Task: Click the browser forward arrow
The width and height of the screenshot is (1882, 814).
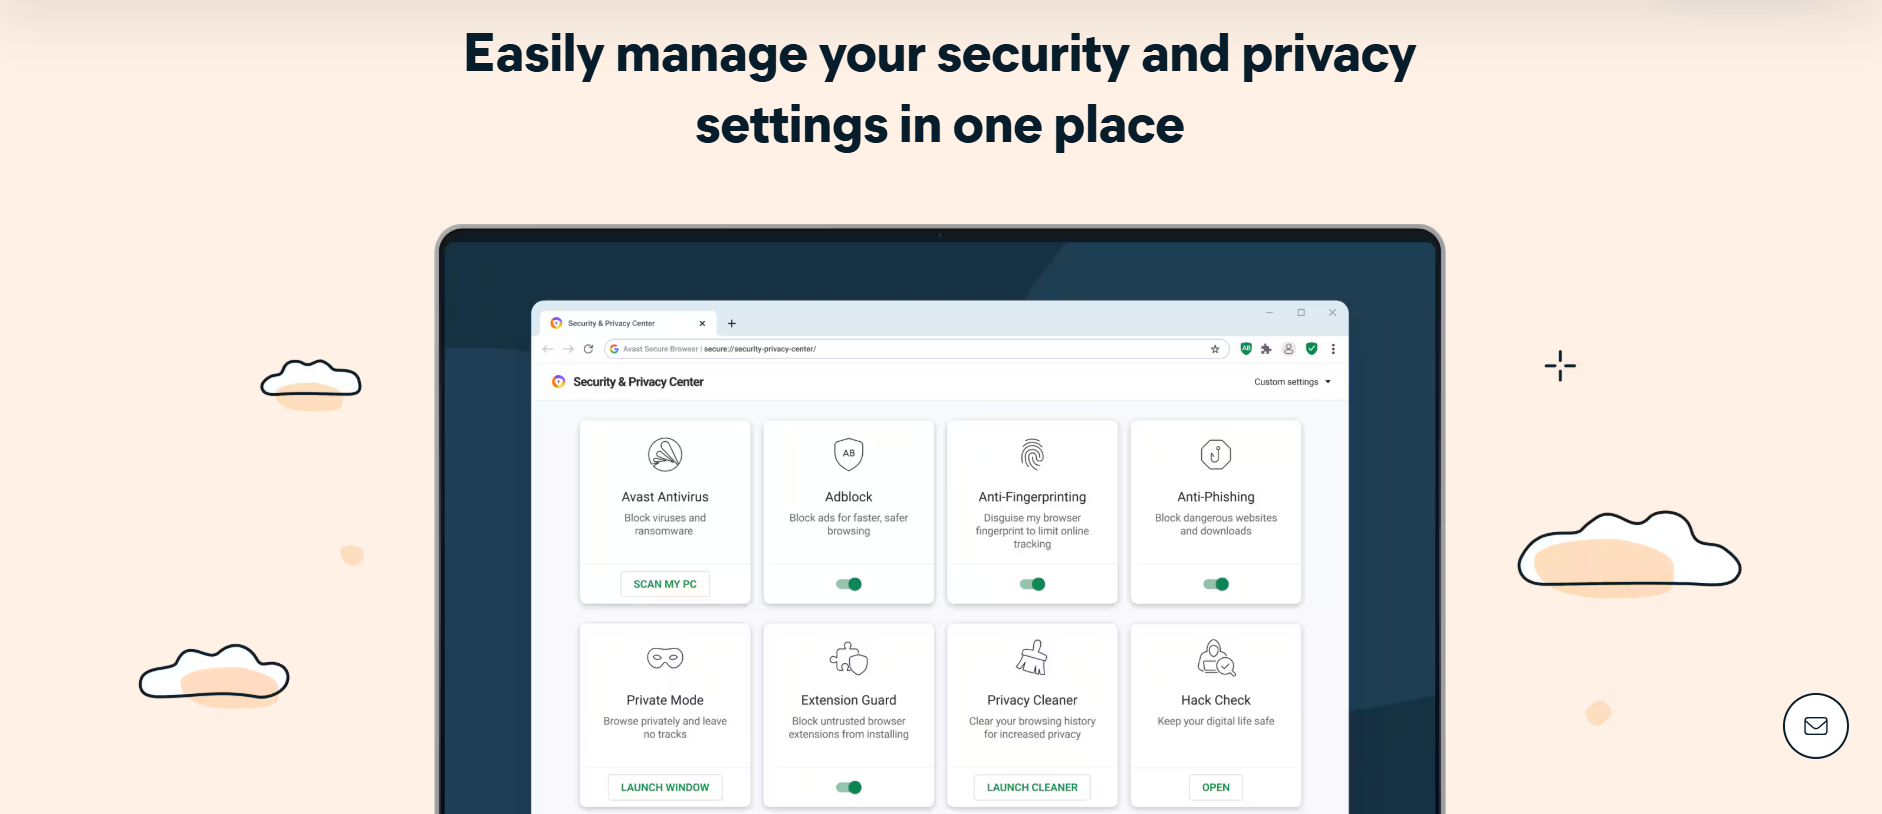Action: 568,349
